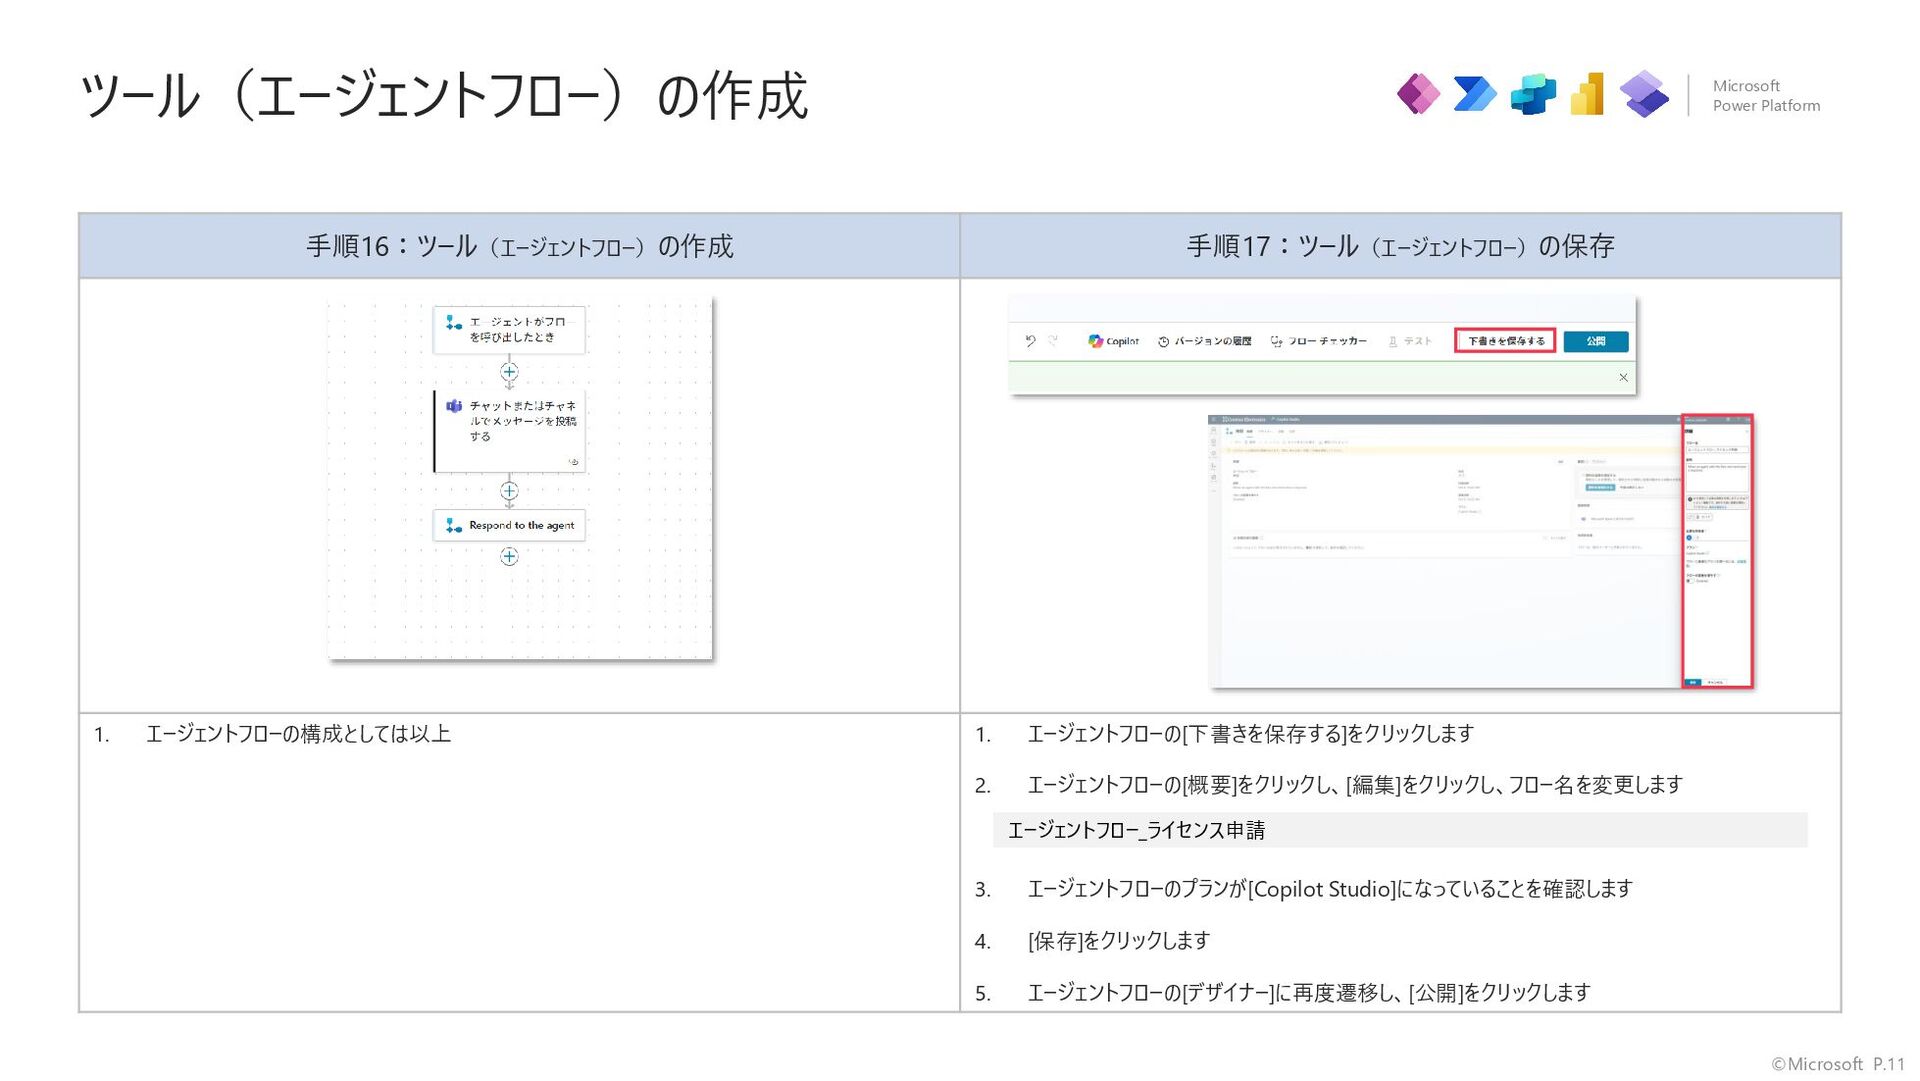
Task: Click 下書きを保存する save draft button
Action: pyautogui.click(x=1505, y=341)
